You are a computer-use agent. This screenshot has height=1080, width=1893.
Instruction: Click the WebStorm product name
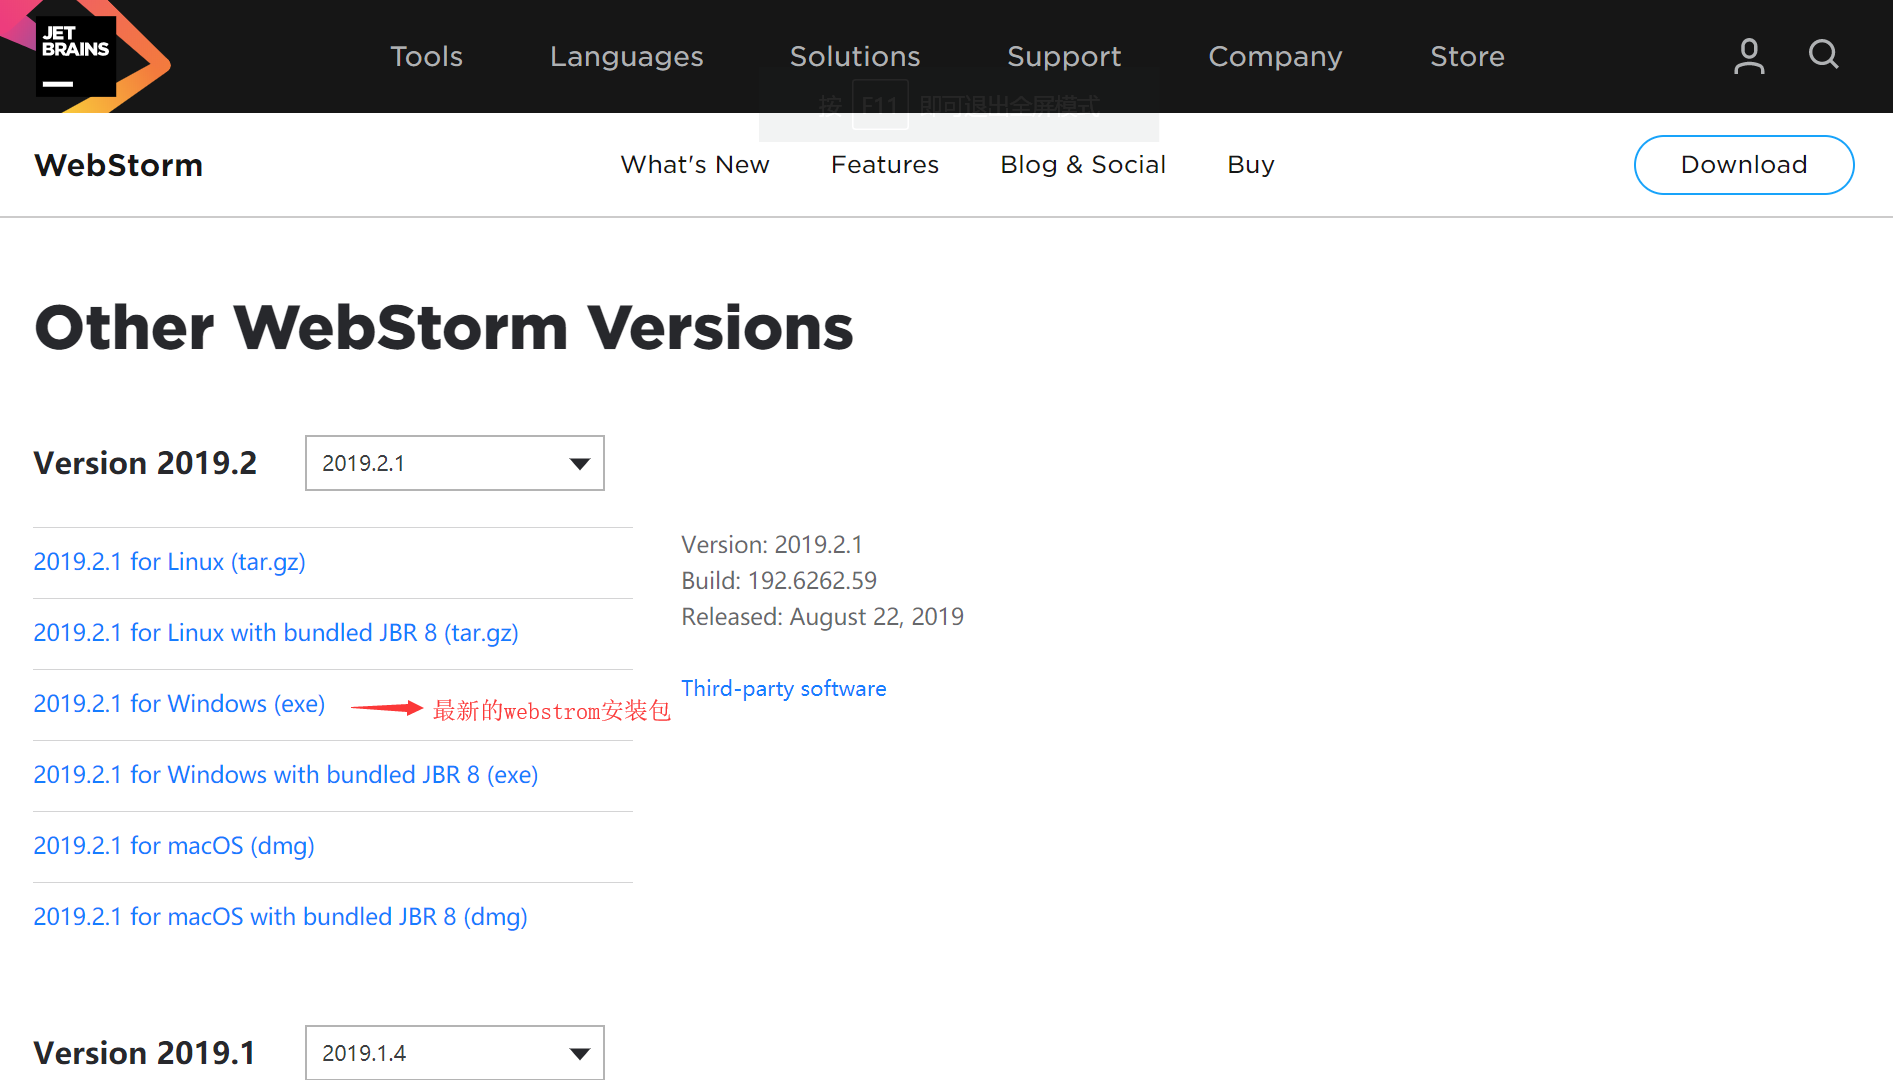click(x=118, y=164)
